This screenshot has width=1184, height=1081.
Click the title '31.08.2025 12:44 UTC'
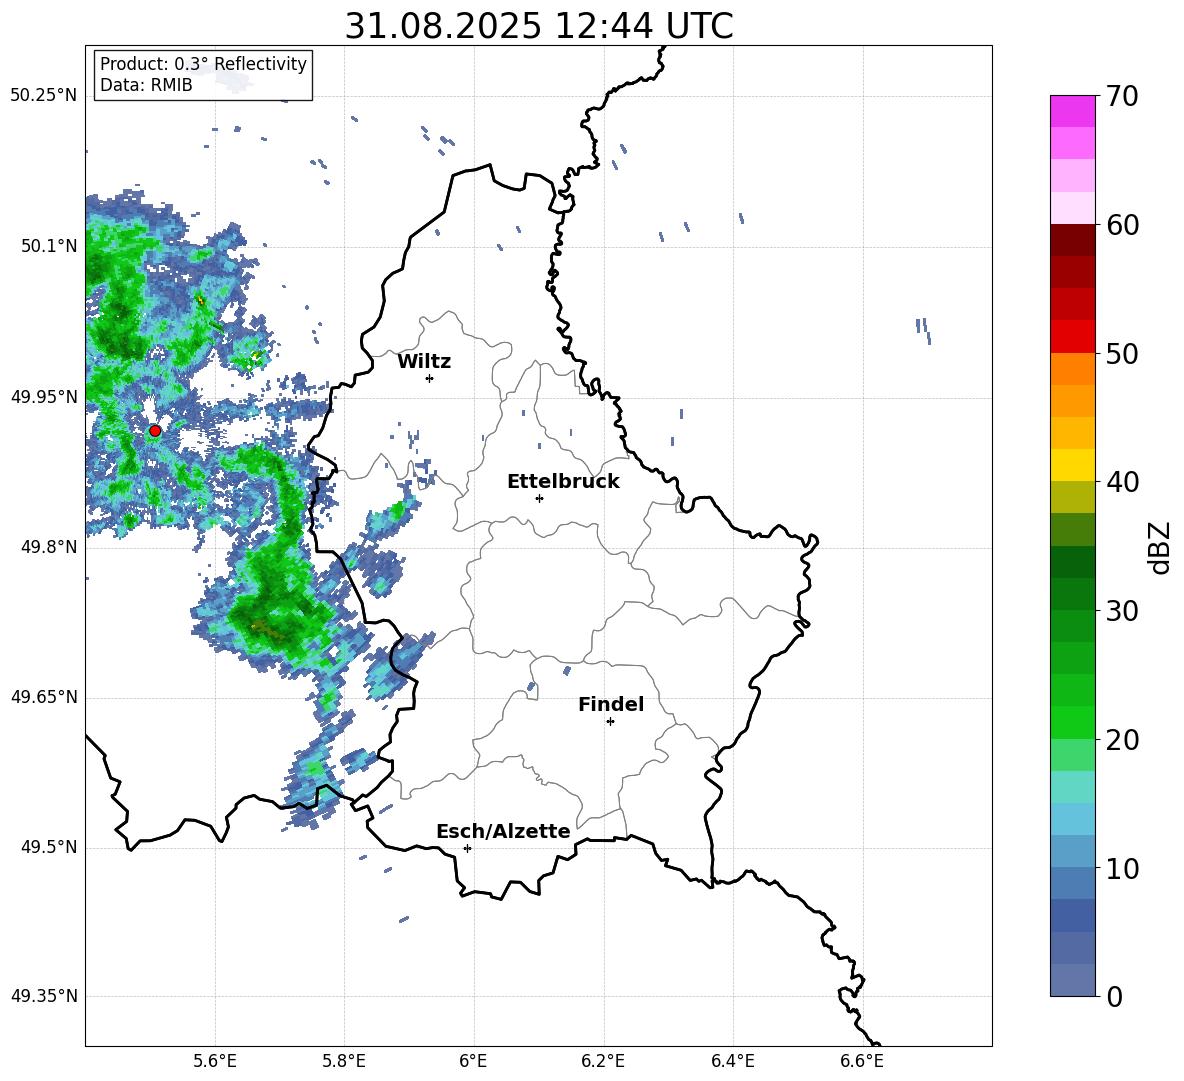click(538, 26)
